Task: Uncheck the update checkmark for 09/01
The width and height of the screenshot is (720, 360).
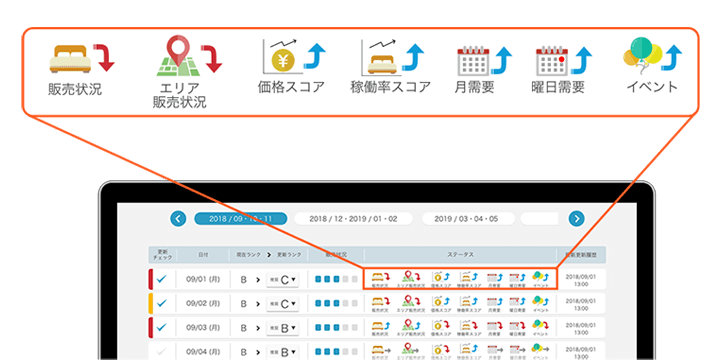Action: tap(162, 279)
